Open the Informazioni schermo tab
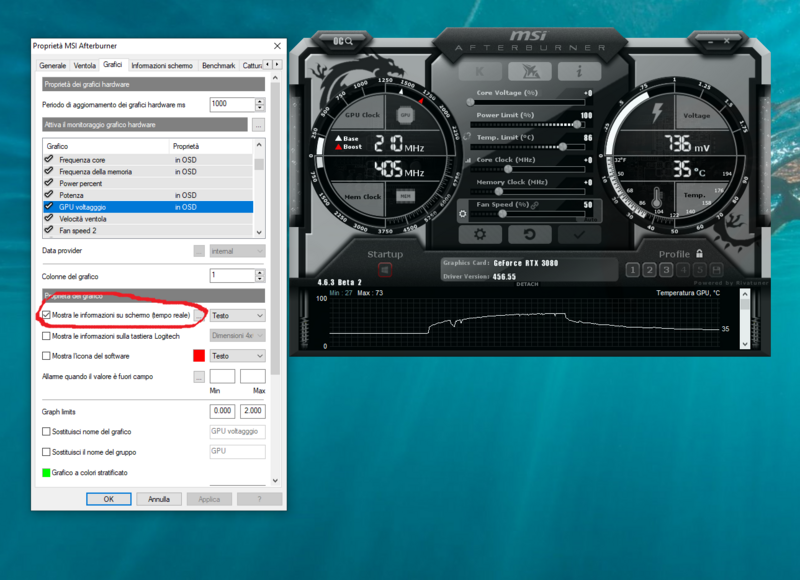Image resolution: width=800 pixels, height=580 pixels. point(162,65)
